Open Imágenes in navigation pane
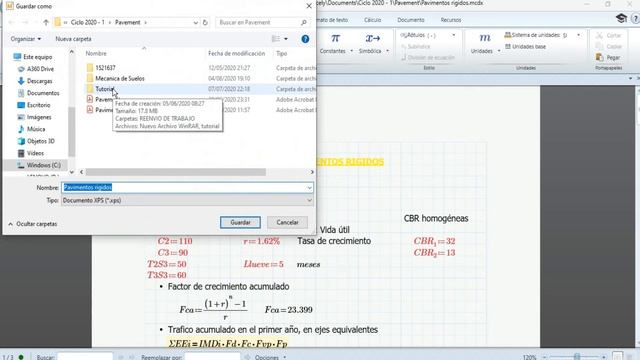 (39, 117)
